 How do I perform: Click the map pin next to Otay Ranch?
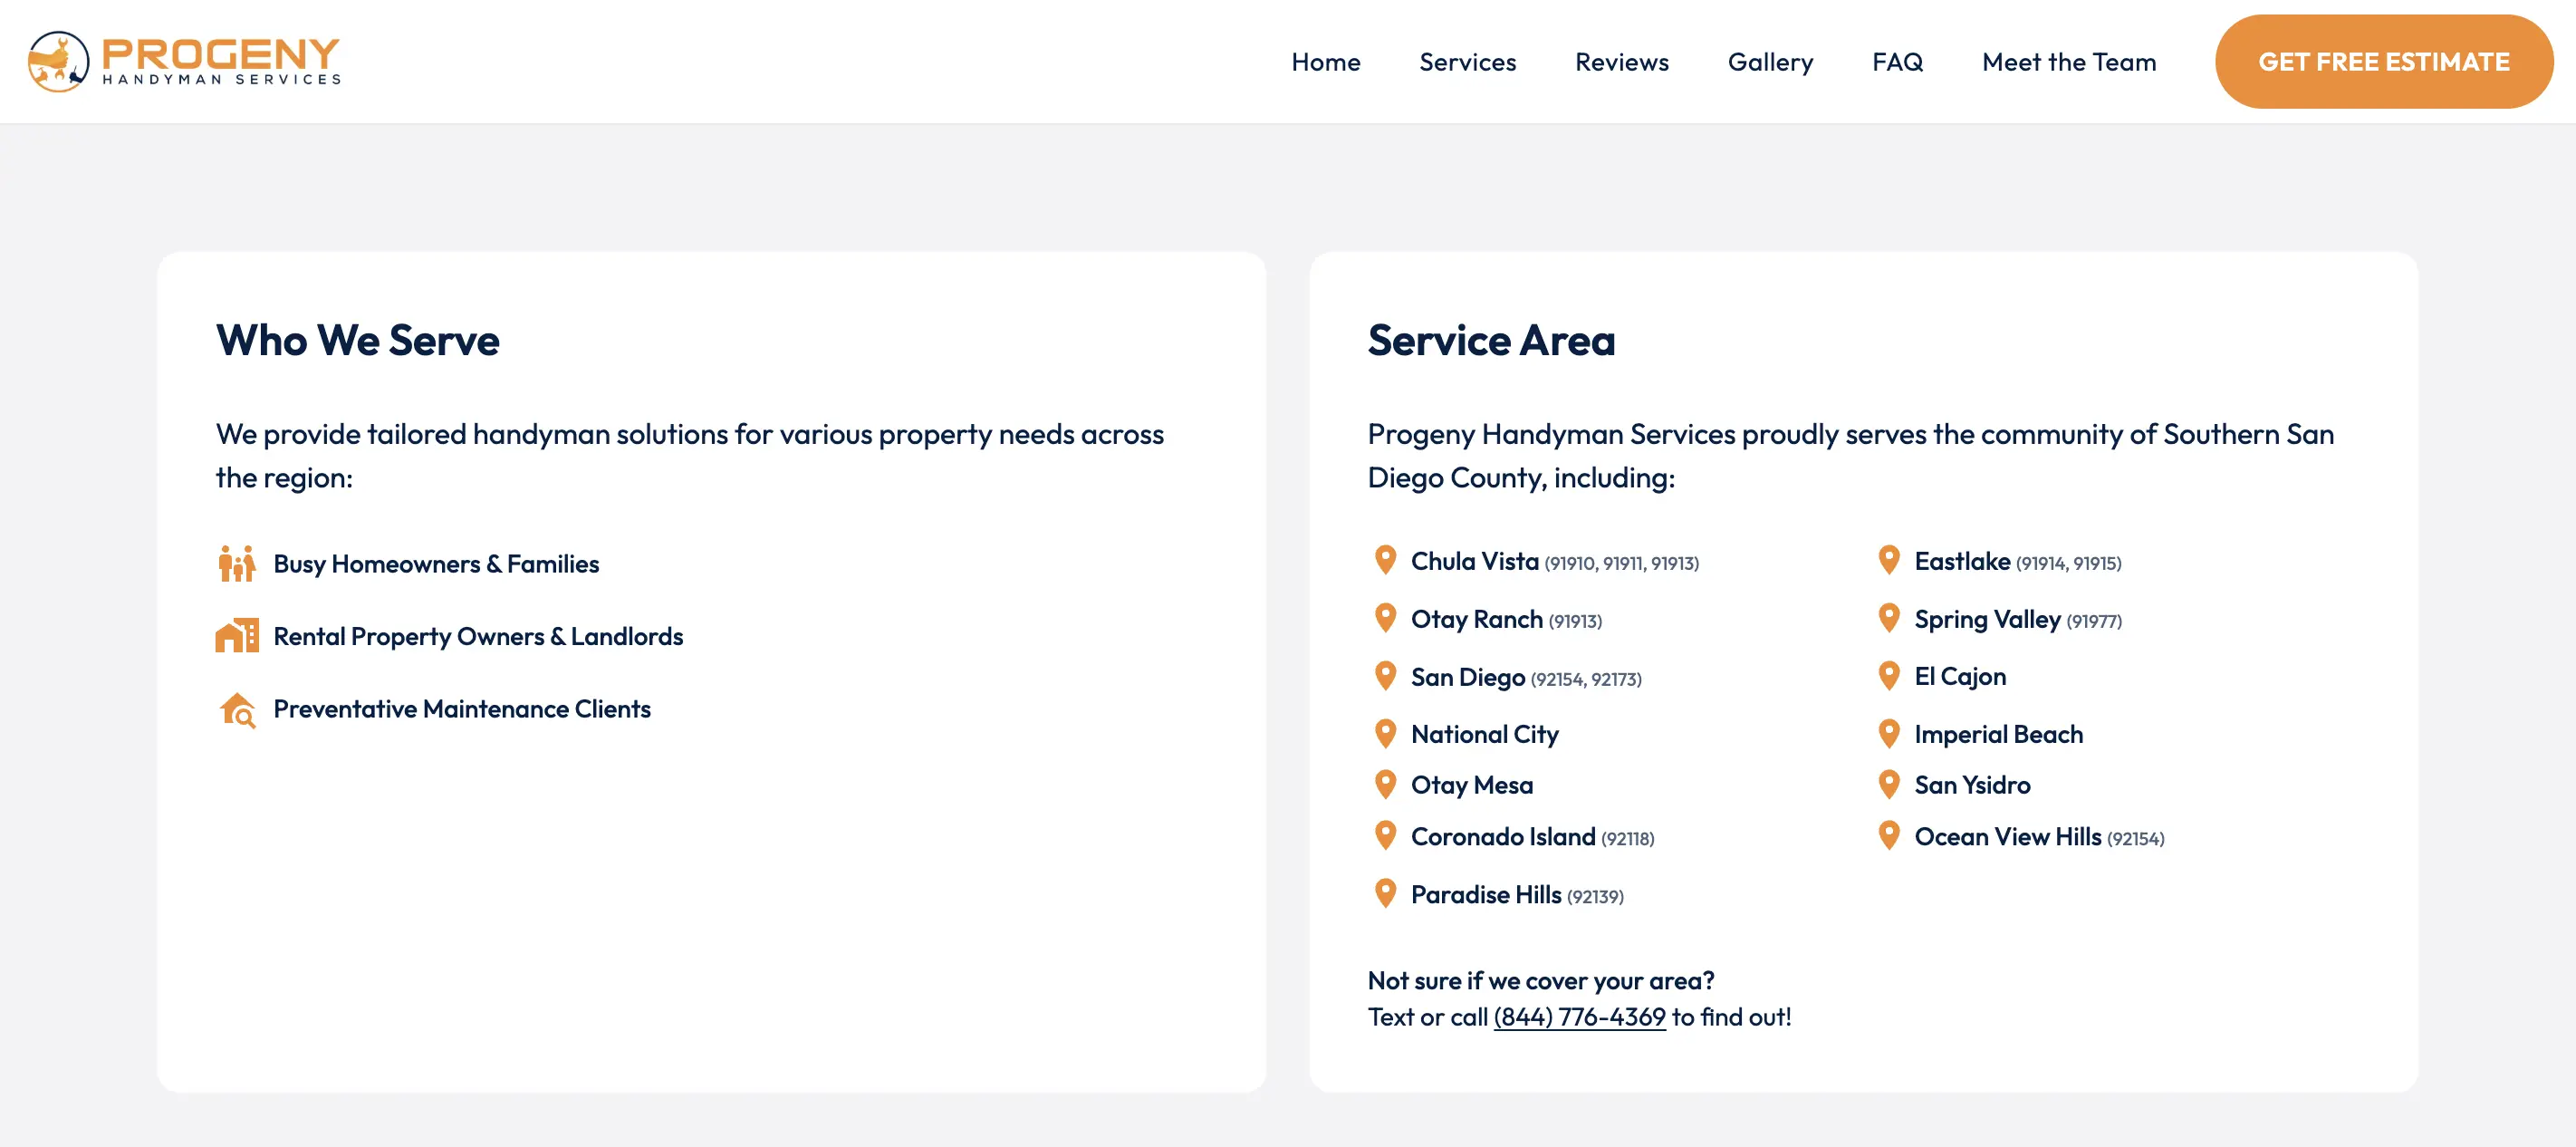coord(1385,618)
